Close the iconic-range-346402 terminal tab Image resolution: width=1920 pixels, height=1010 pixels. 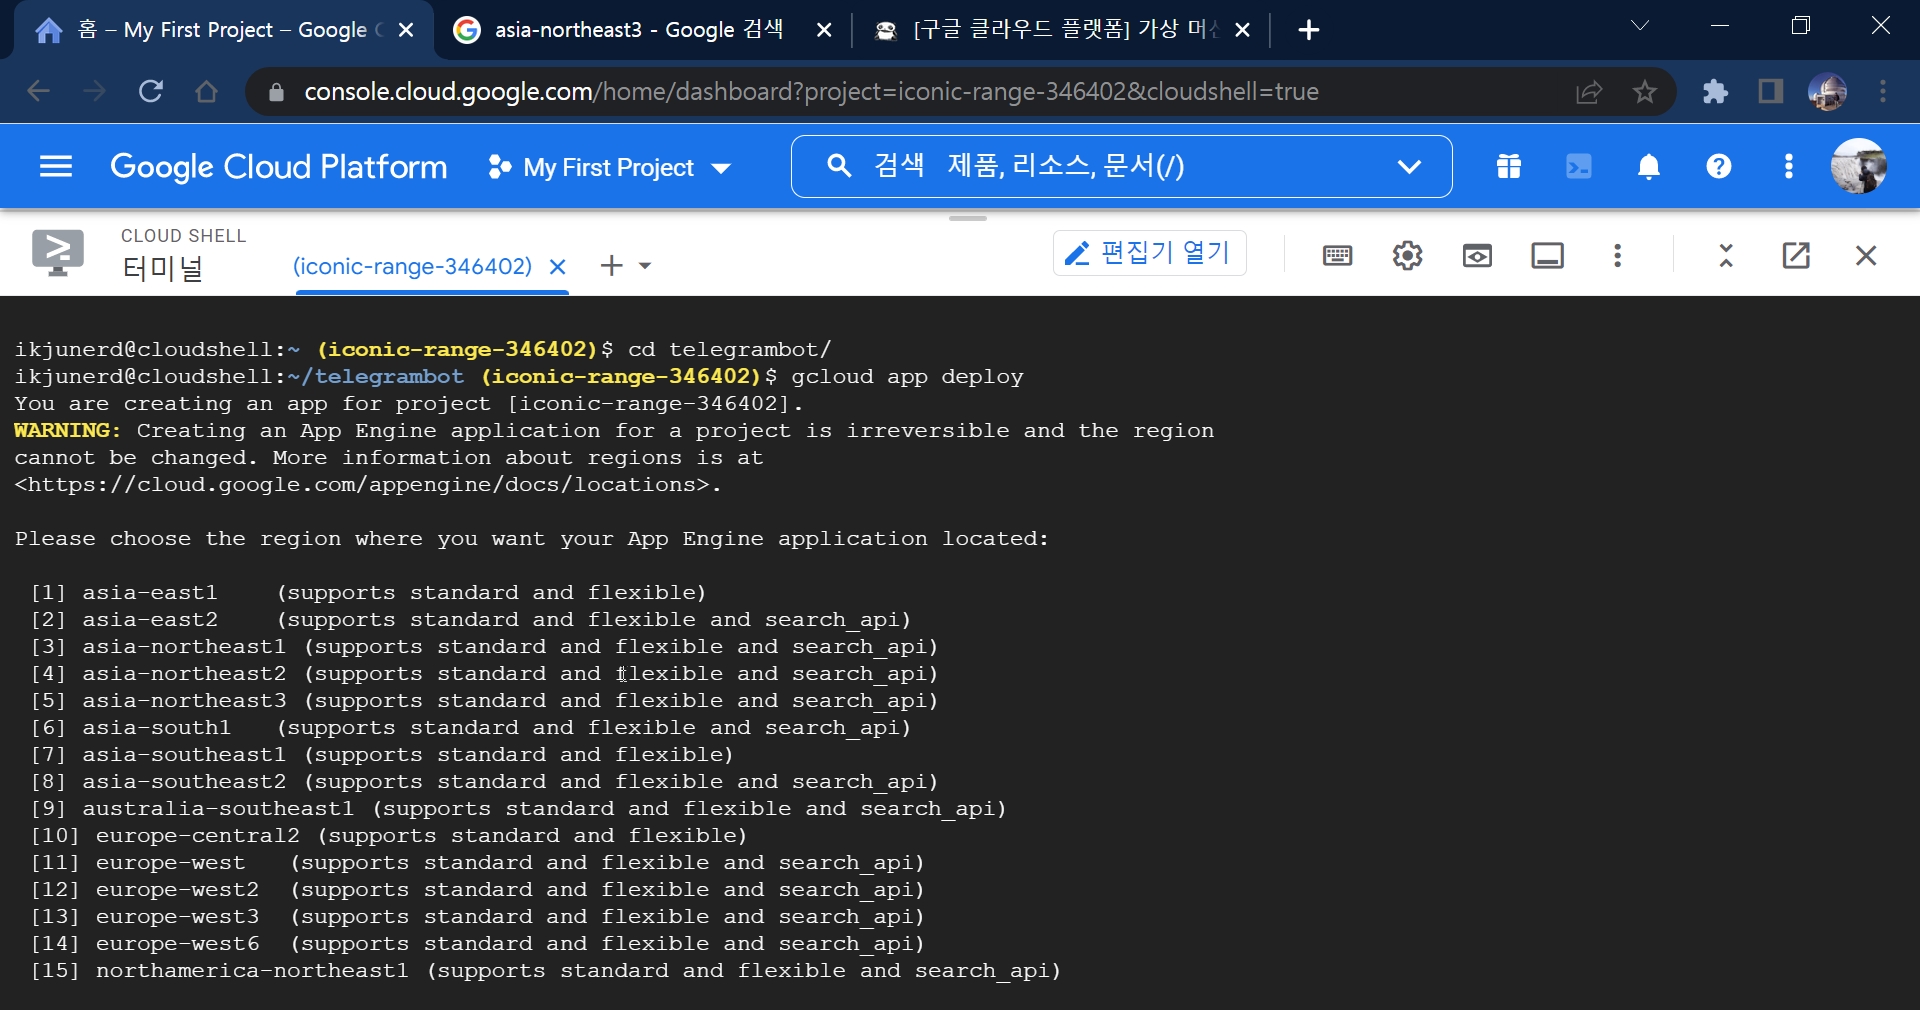[x=558, y=267]
